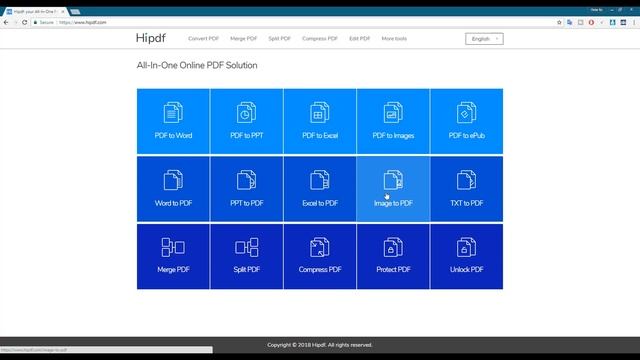Open the PDF to ePub tool icon

point(467,113)
